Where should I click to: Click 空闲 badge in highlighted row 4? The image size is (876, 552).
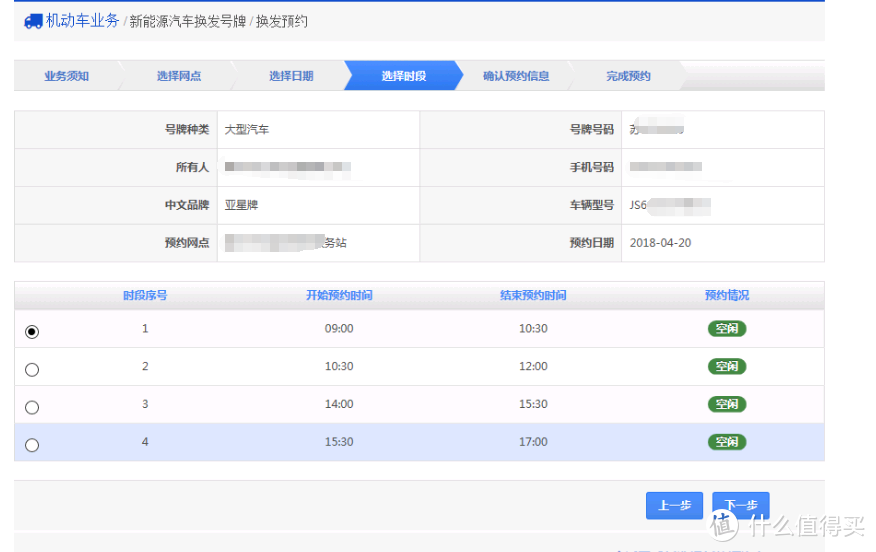pos(727,442)
